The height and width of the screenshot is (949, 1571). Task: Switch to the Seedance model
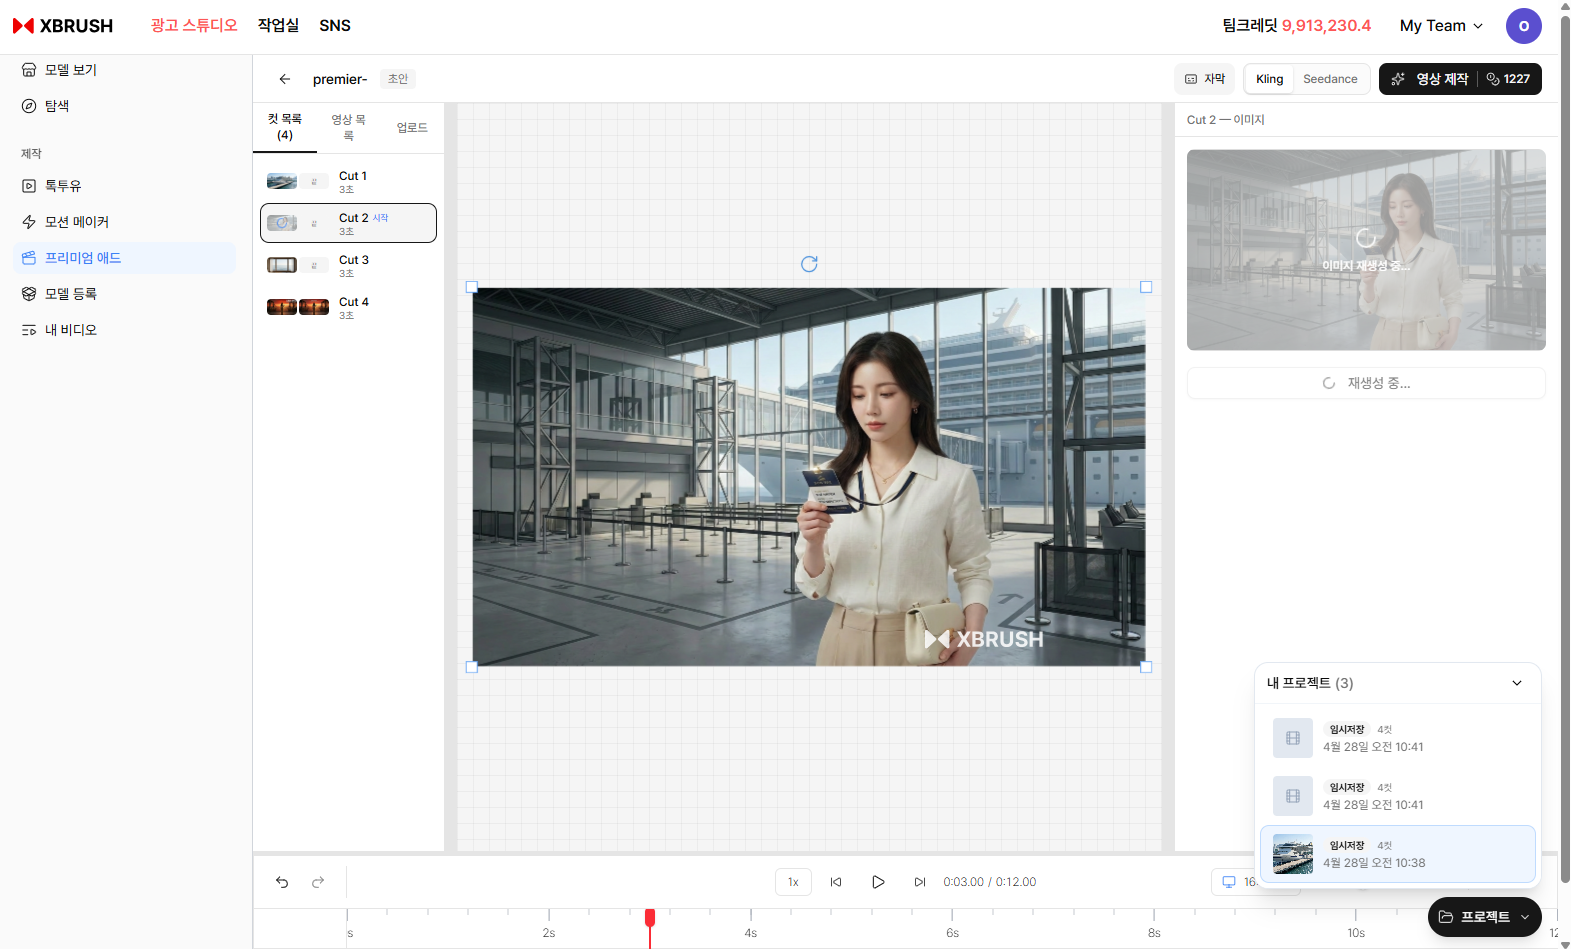1330,79
